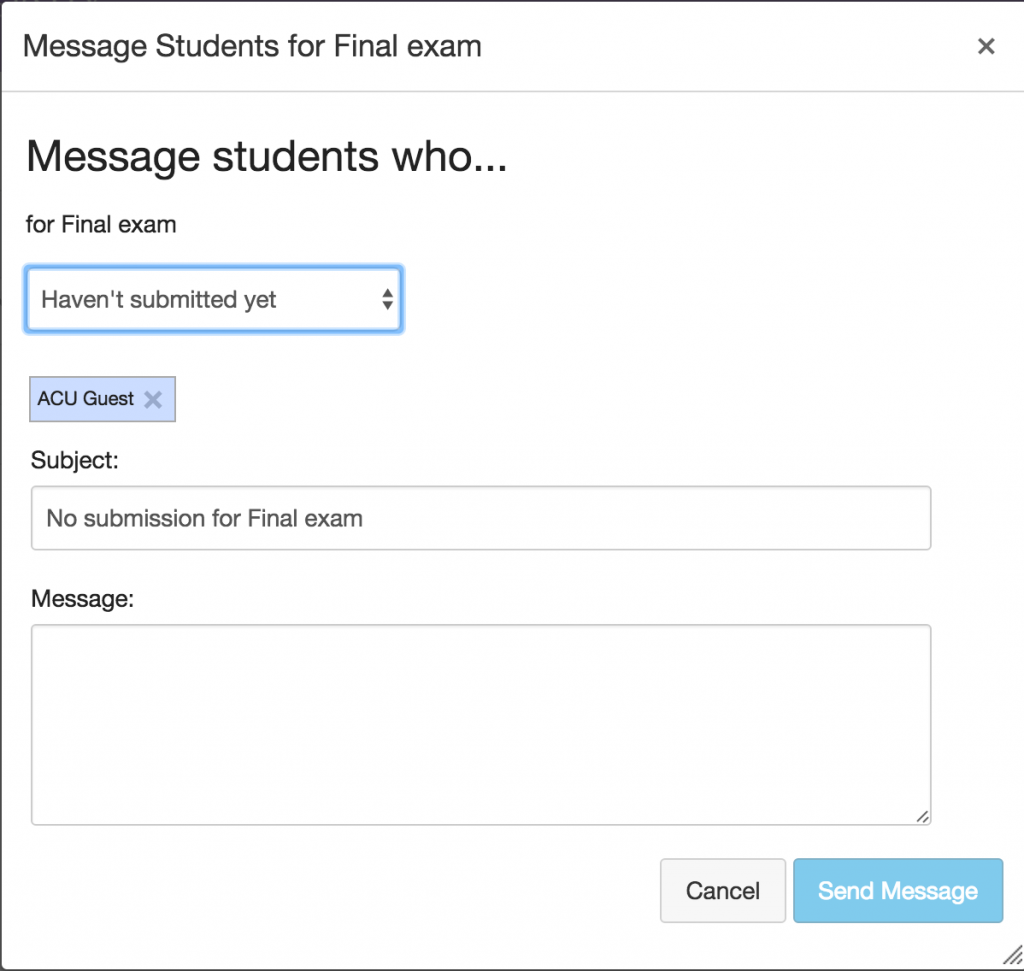This screenshot has width=1024, height=971.
Task: Click the "for Final exam" caption text
Action: tap(101, 224)
